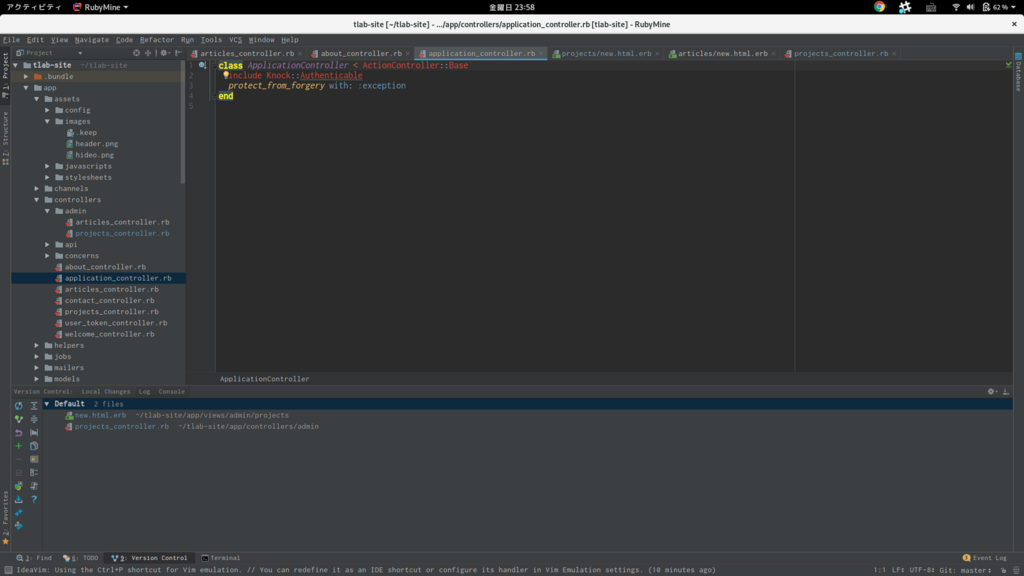Switch to projects/new.html.erb editor tab
The height and width of the screenshot is (576, 1024).
[x=605, y=54]
